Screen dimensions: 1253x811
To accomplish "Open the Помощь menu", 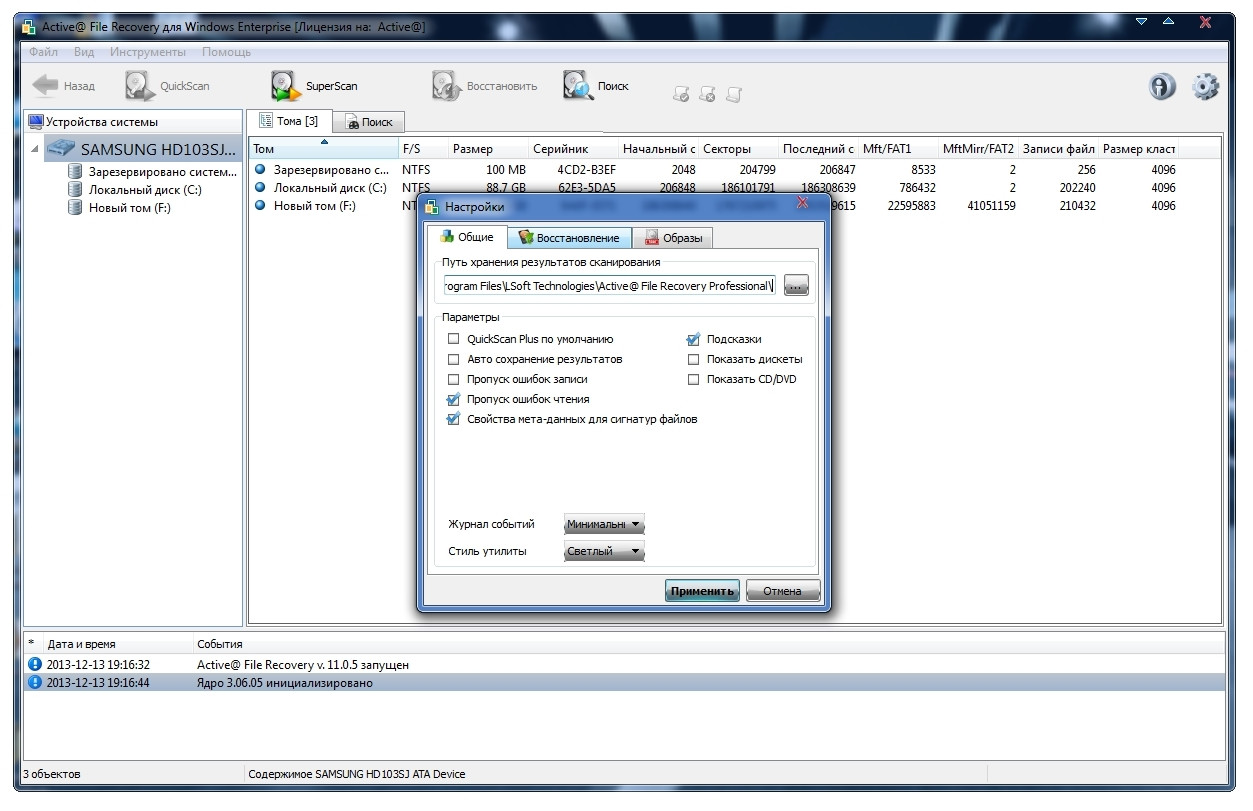I will [x=226, y=52].
